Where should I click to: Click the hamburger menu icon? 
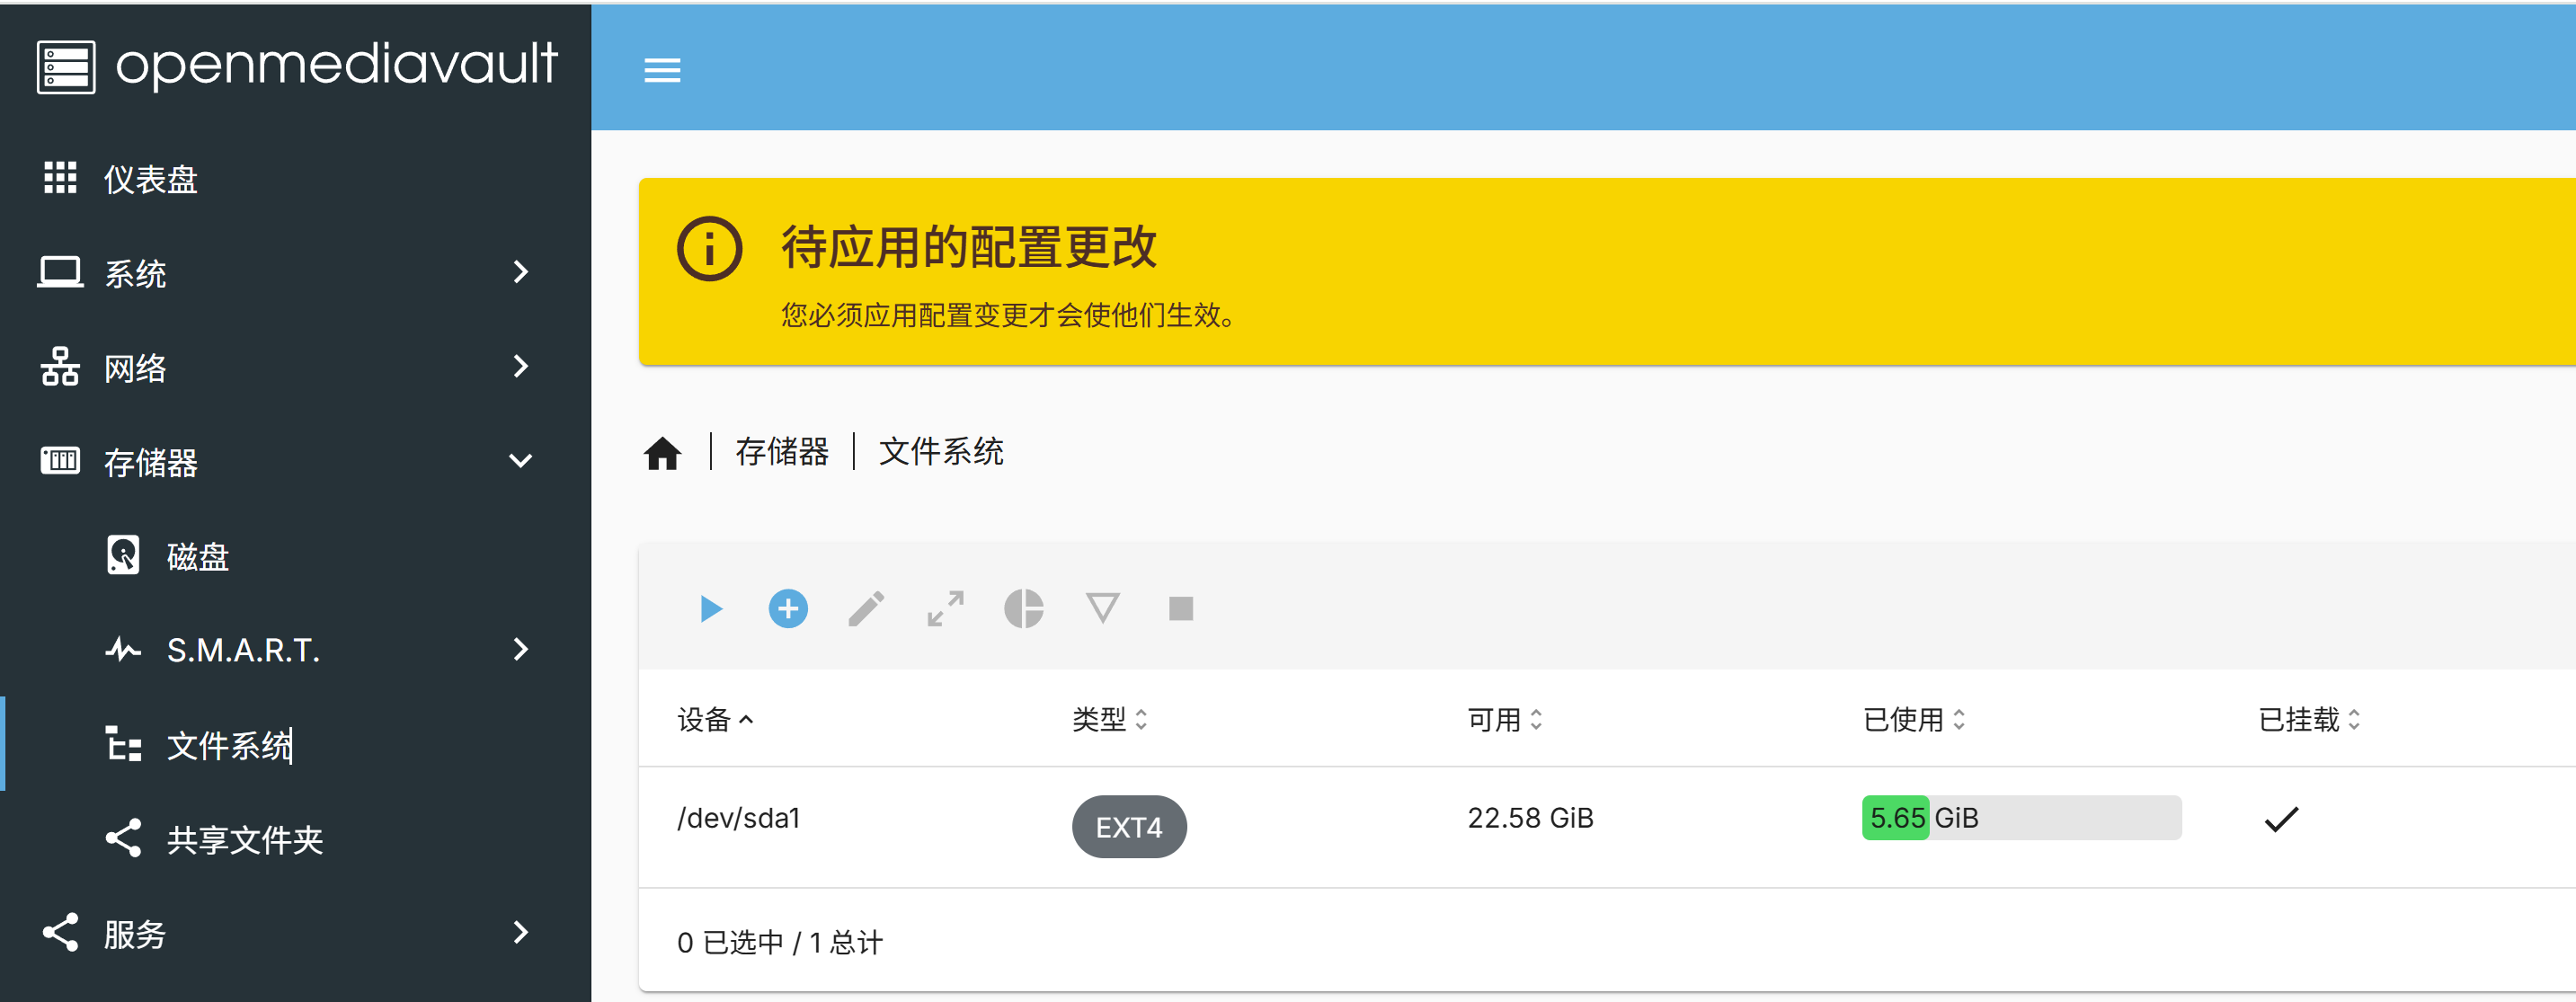click(662, 70)
